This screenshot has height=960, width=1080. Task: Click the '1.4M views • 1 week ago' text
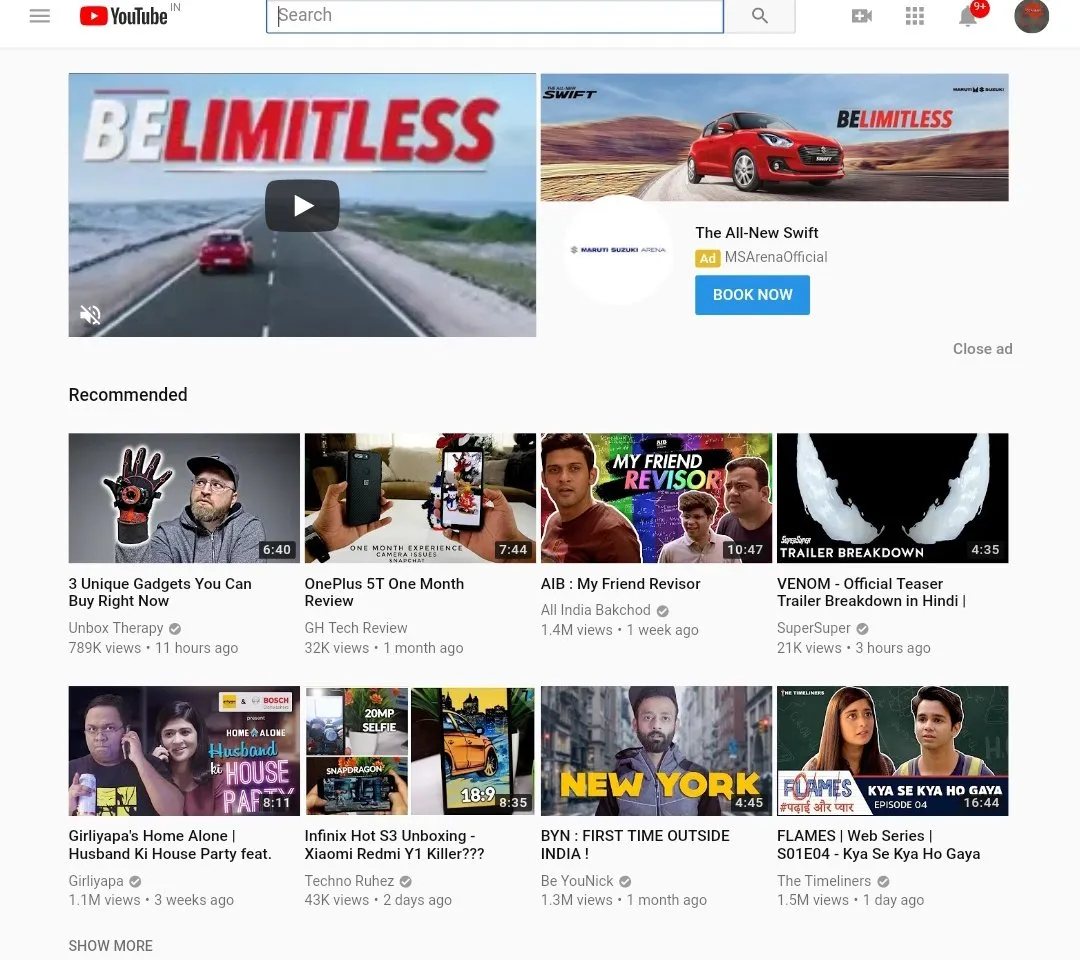(619, 630)
